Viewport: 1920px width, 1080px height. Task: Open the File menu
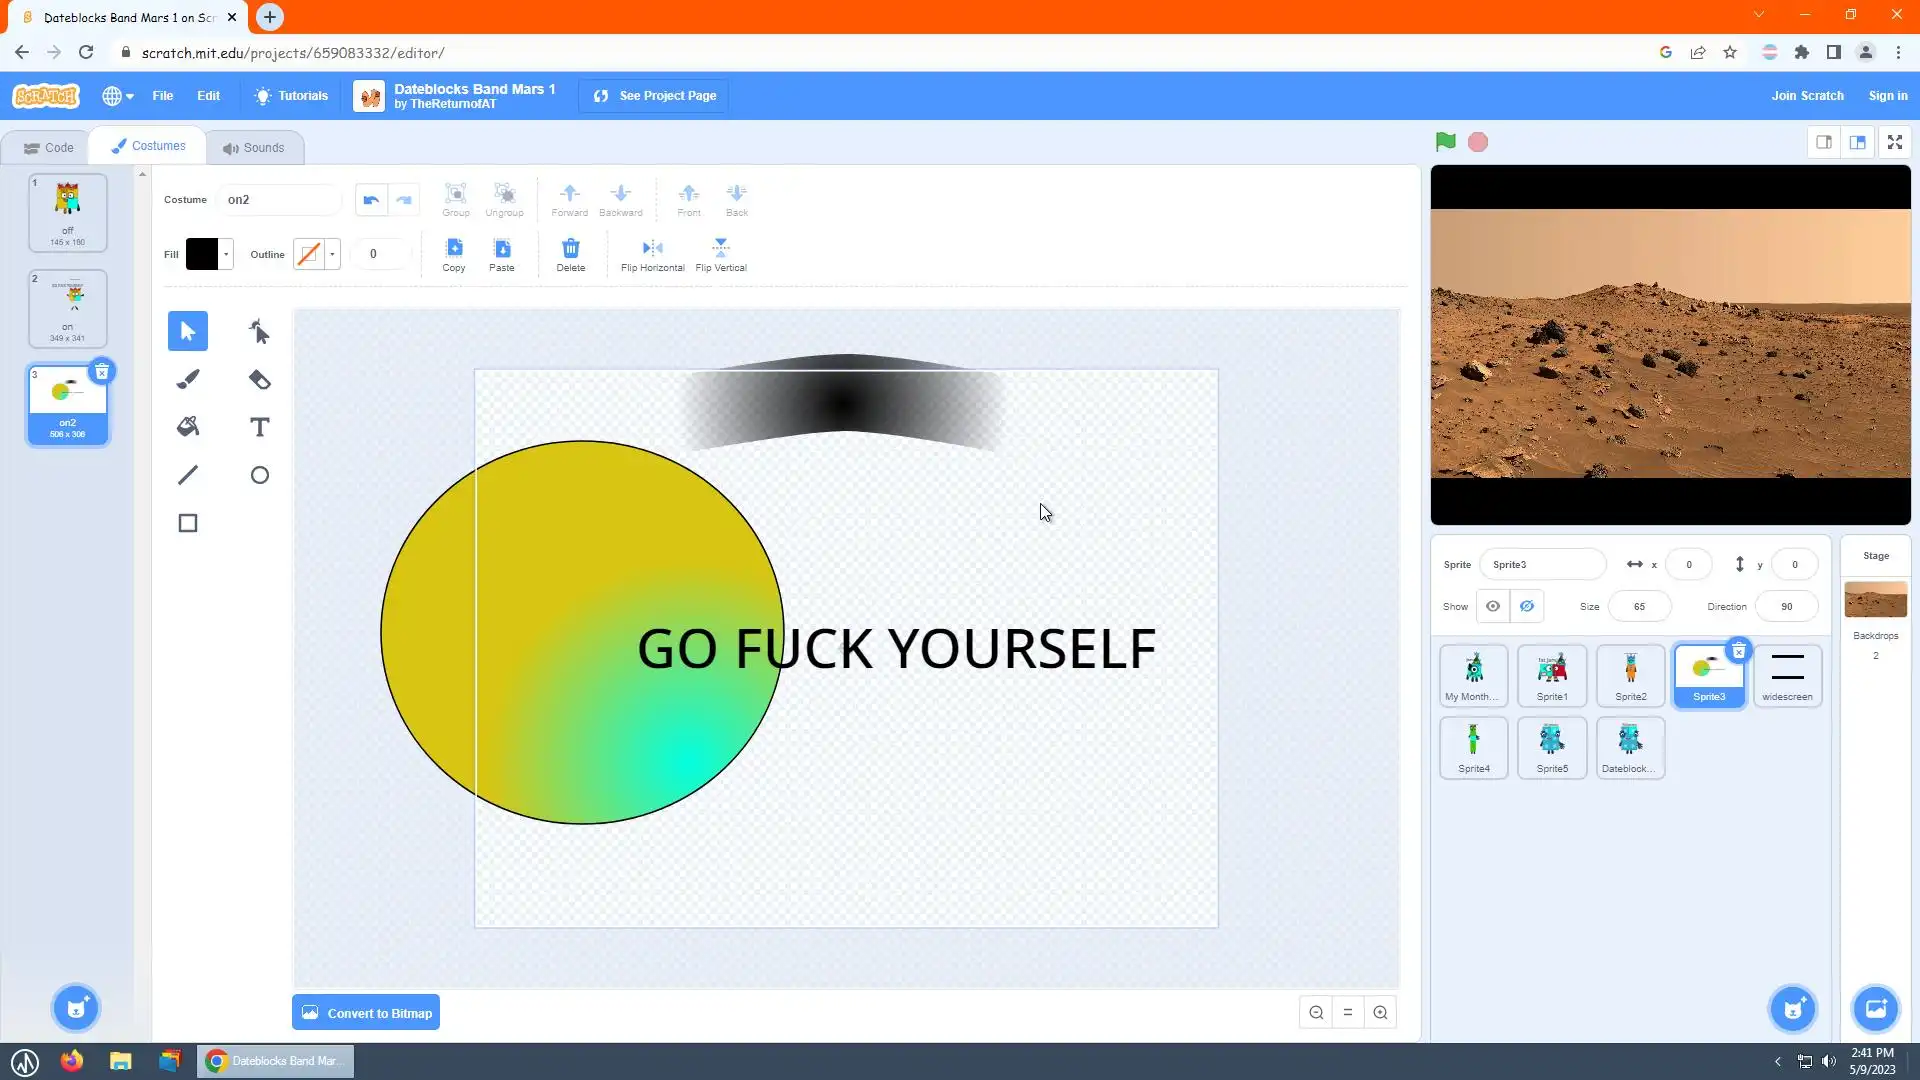coord(162,96)
